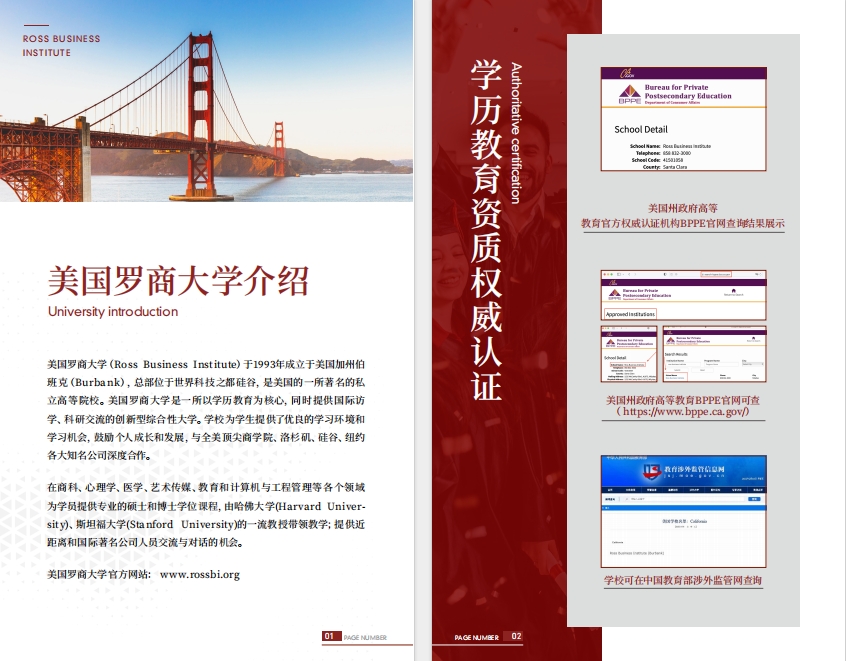This screenshot has width=846, height=661.
Task: Click the line ending "各大知名公司深度合作。"
Action: pyautogui.click(x=100, y=455)
